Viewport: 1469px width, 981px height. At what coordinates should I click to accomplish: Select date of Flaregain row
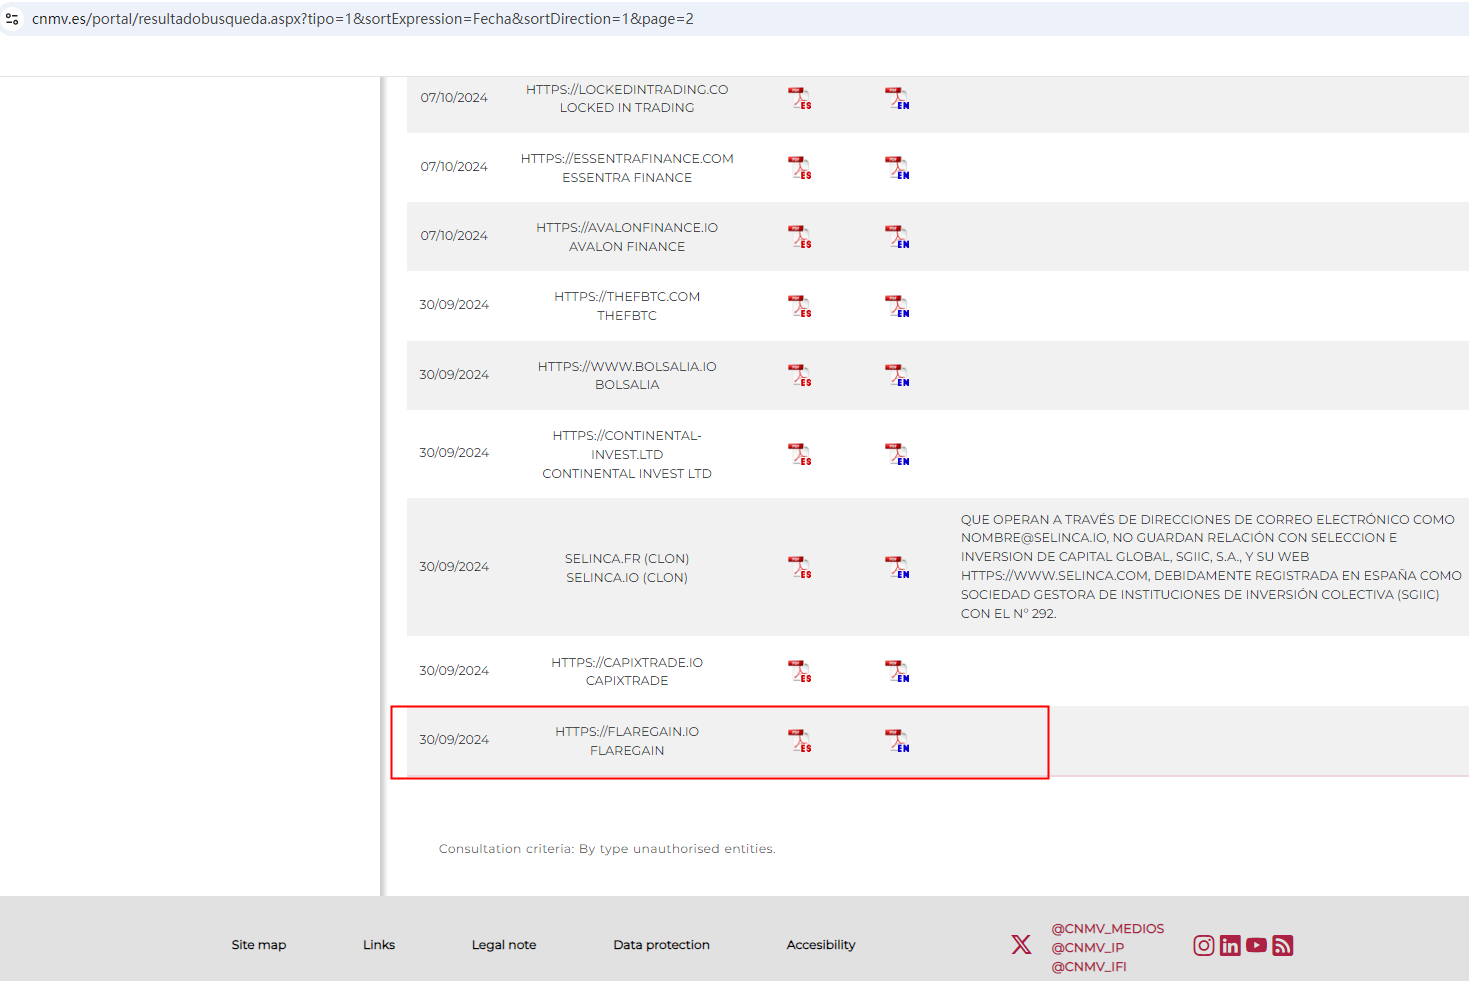tap(454, 740)
